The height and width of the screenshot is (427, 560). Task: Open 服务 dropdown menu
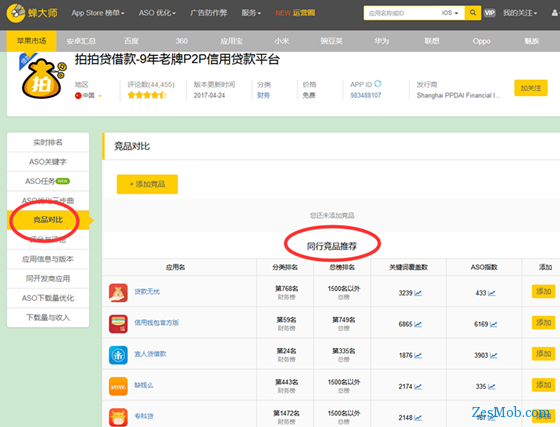[x=251, y=13]
